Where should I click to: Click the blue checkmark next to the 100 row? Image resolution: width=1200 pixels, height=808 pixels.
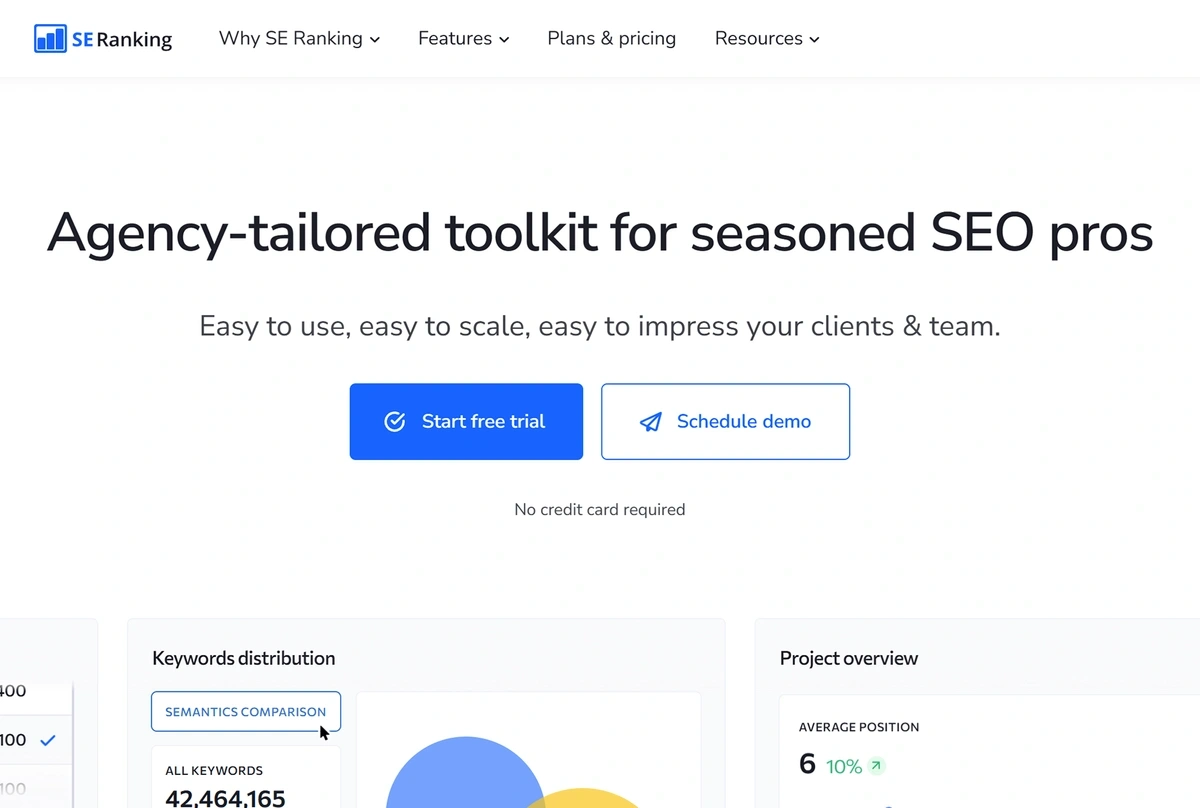point(46,740)
